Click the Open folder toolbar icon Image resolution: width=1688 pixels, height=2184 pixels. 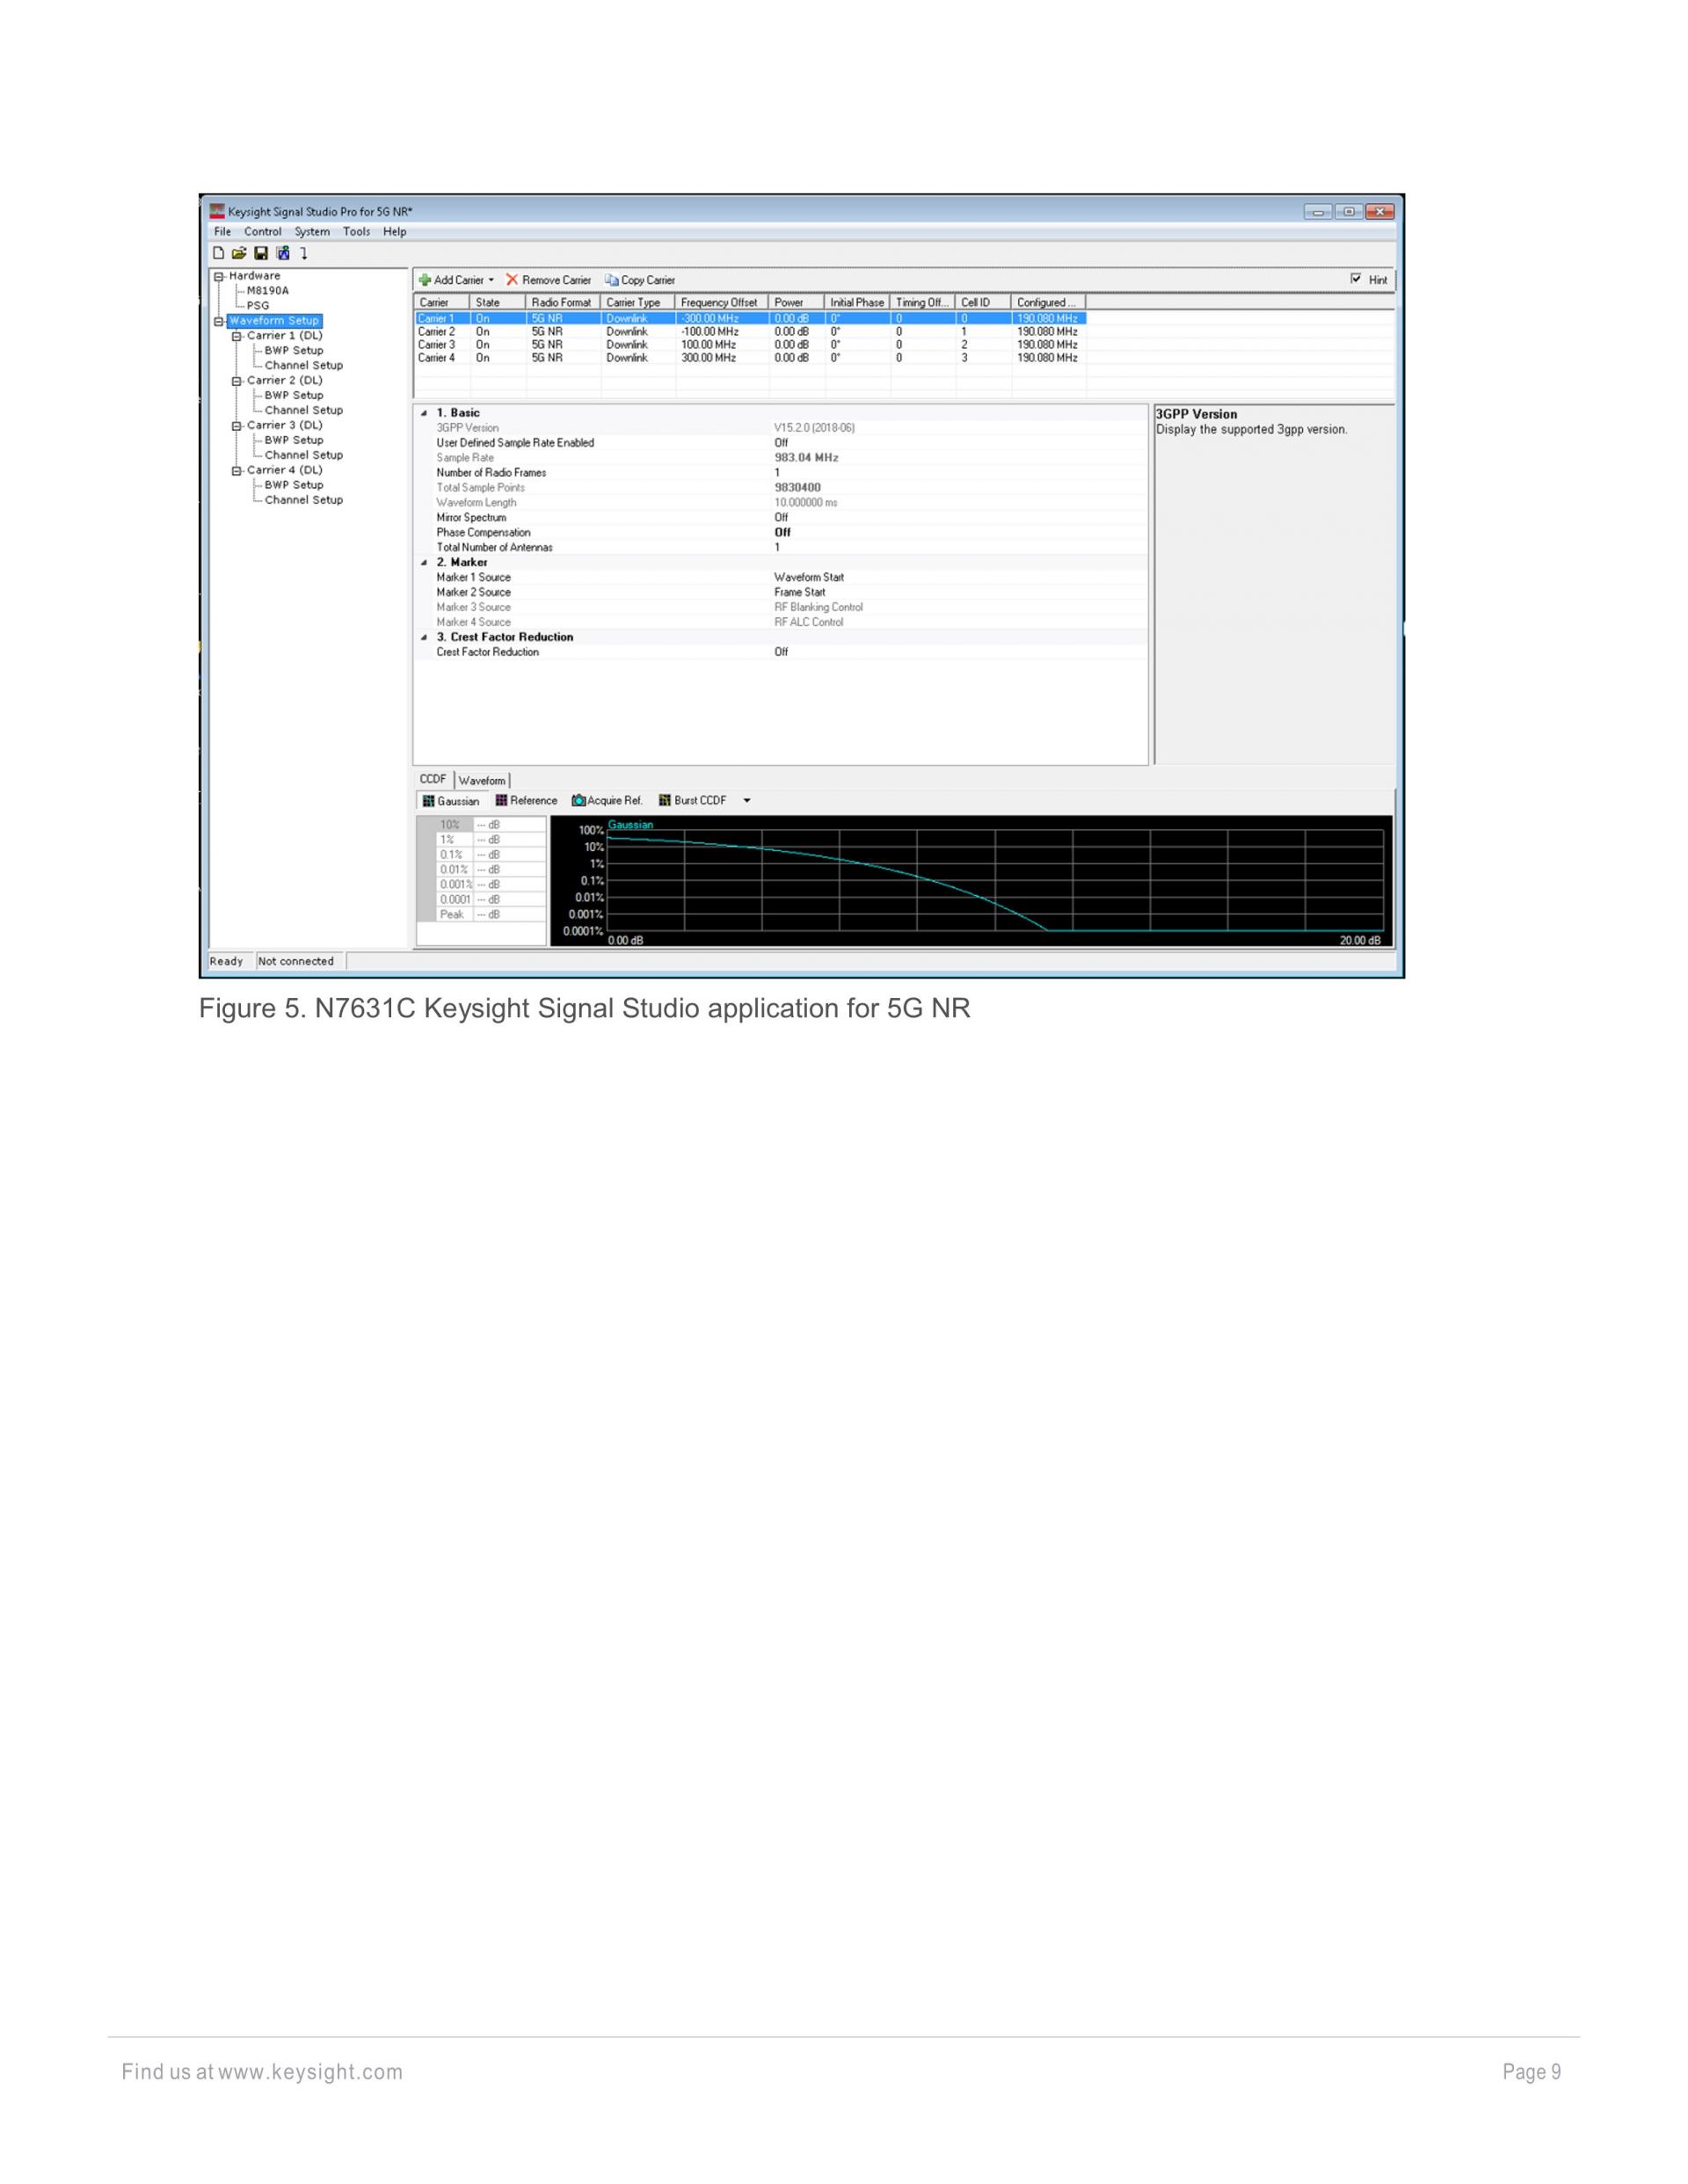click(x=239, y=253)
